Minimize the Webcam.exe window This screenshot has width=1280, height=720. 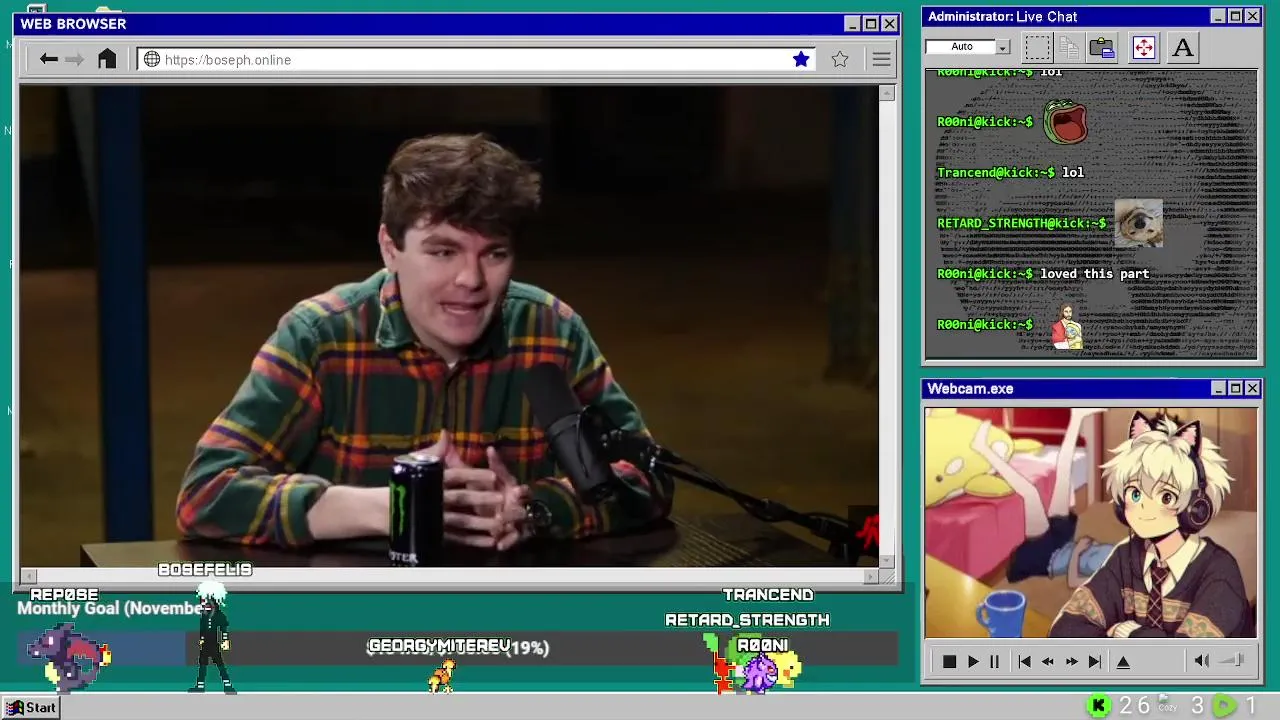[x=1218, y=388]
